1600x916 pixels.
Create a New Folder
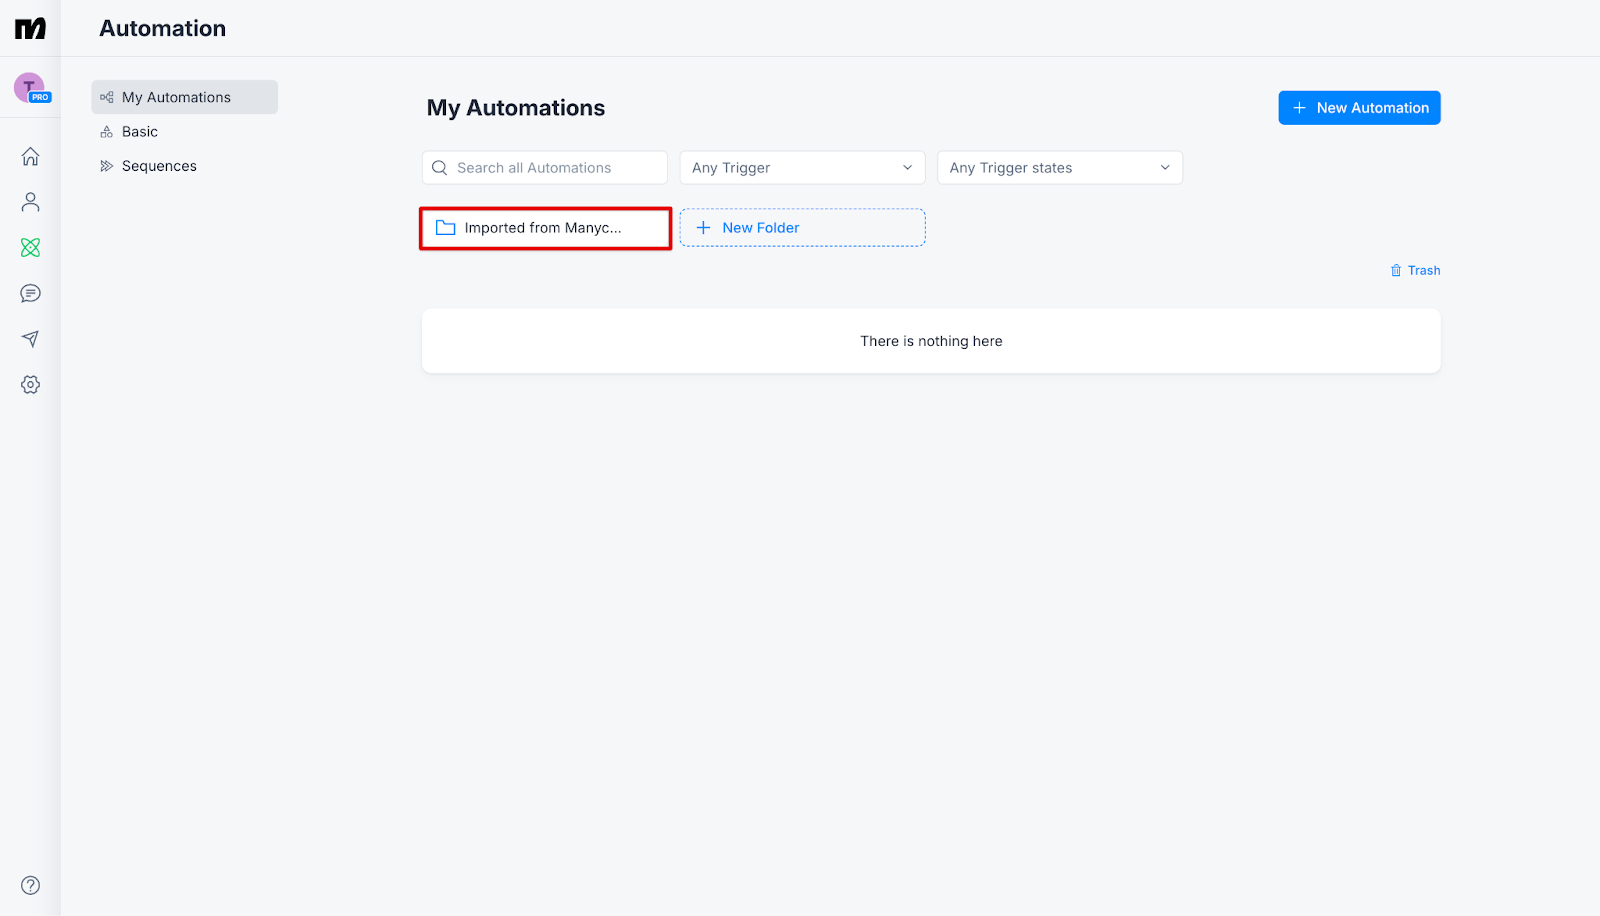pyautogui.click(x=802, y=228)
